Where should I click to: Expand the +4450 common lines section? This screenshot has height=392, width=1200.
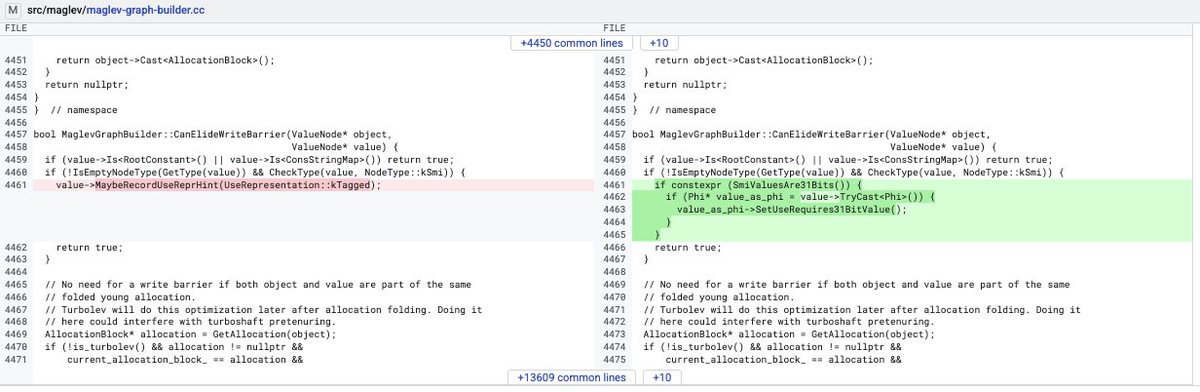click(572, 44)
